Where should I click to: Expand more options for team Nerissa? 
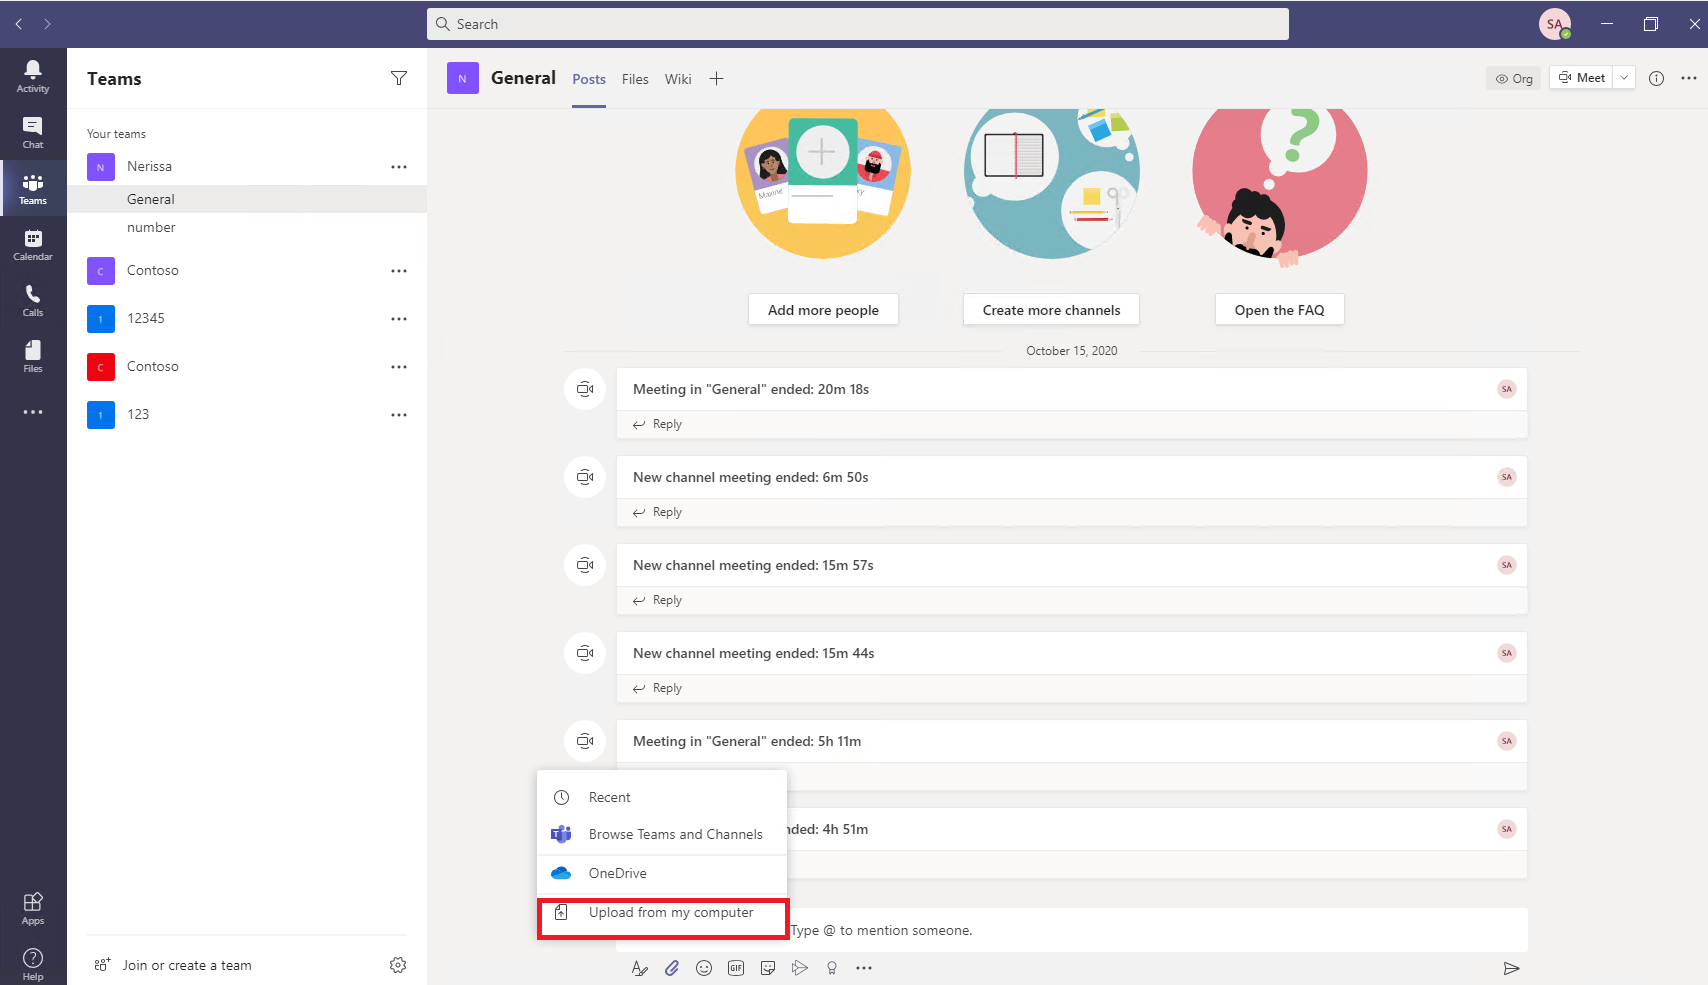399,166
